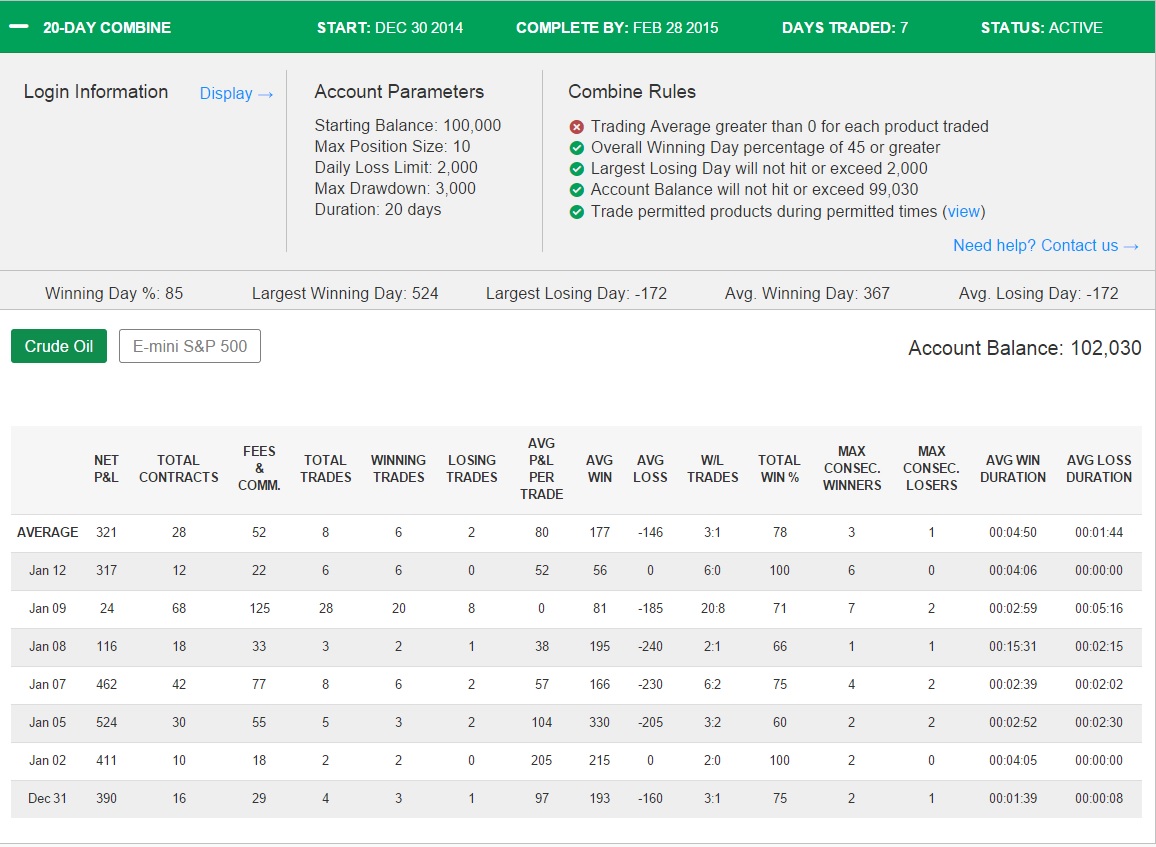The height and width of the screenshot is (847, 1156).
Task: Click the Jan 05 row date
Action: tap(48, 722)
